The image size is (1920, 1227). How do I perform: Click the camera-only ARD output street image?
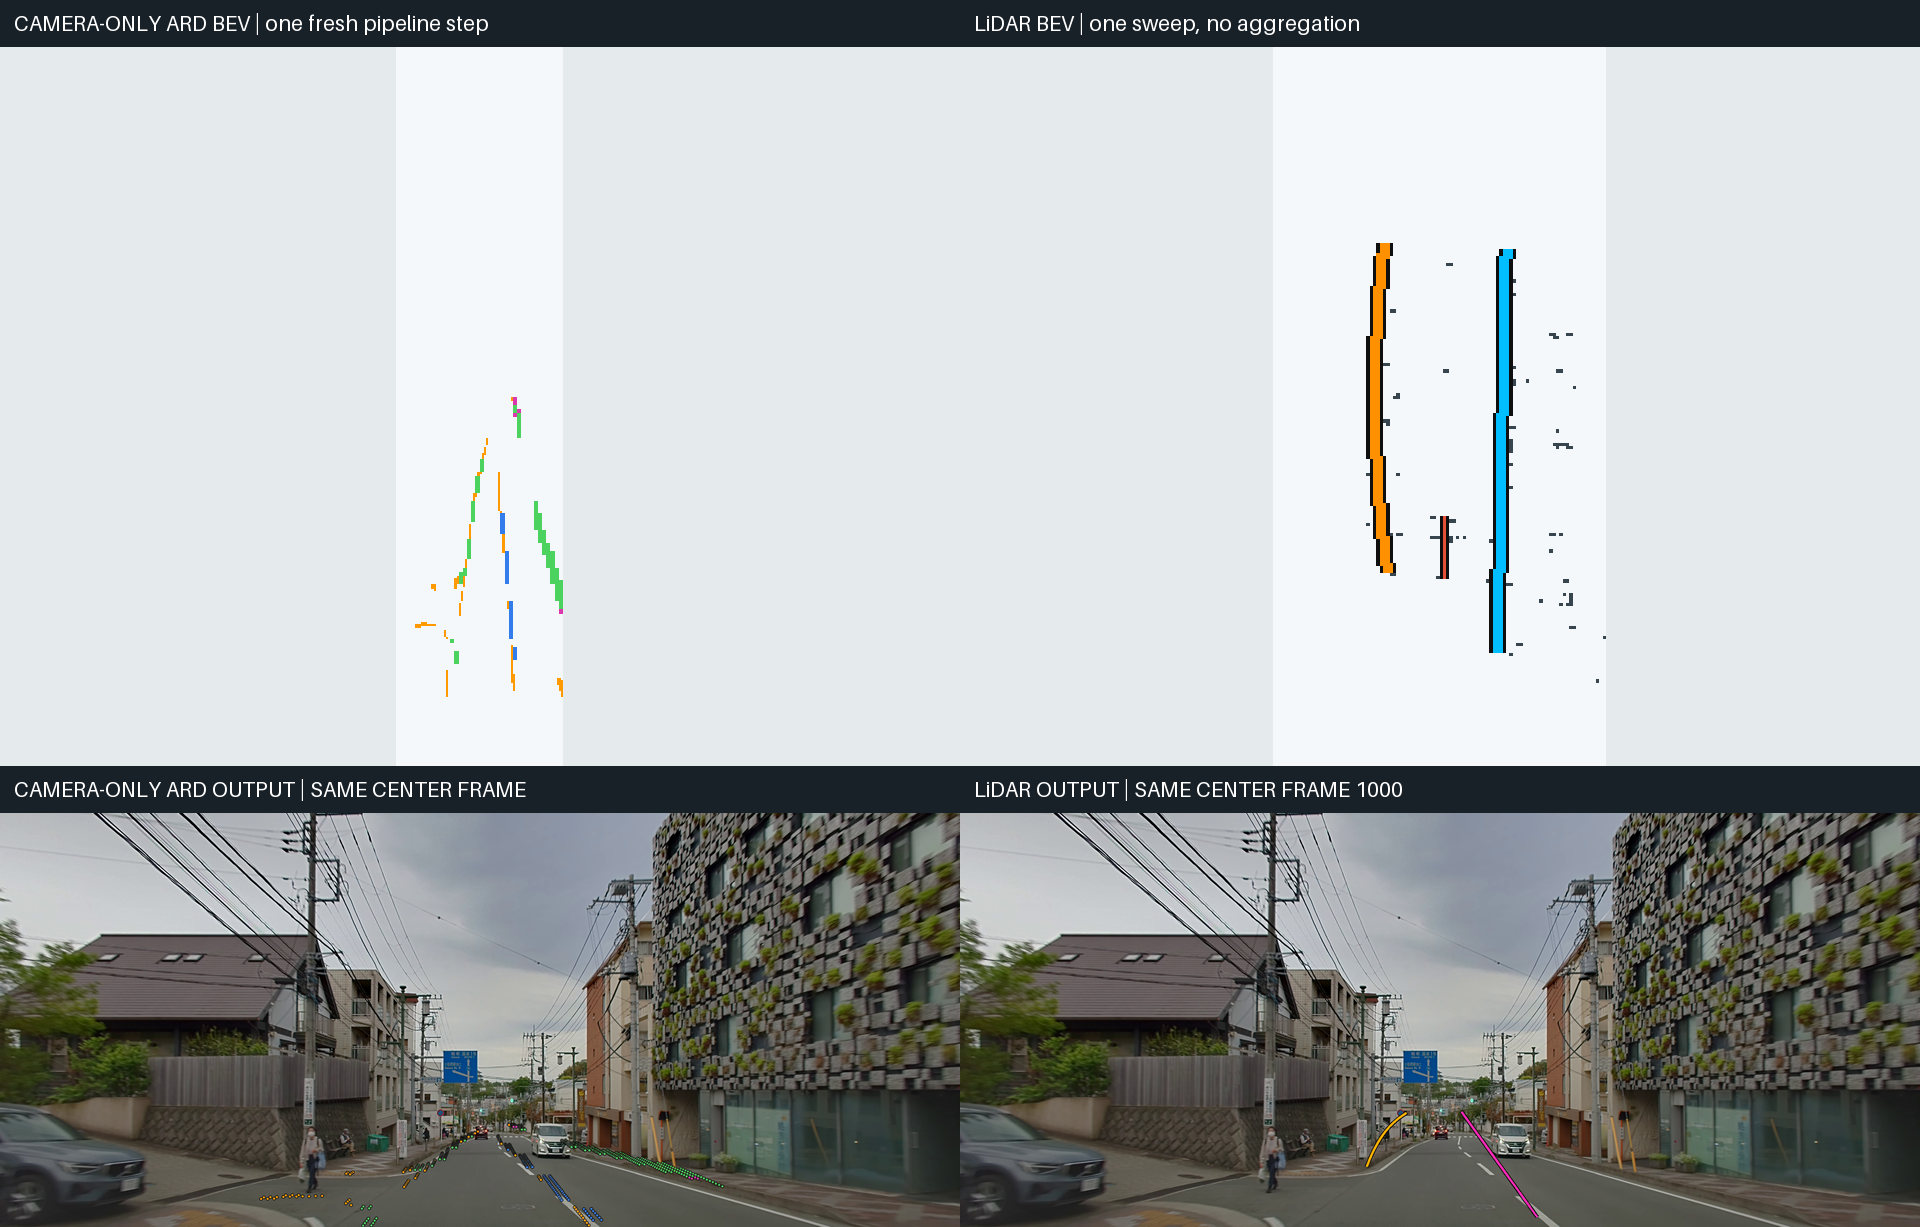[480, 1020]
